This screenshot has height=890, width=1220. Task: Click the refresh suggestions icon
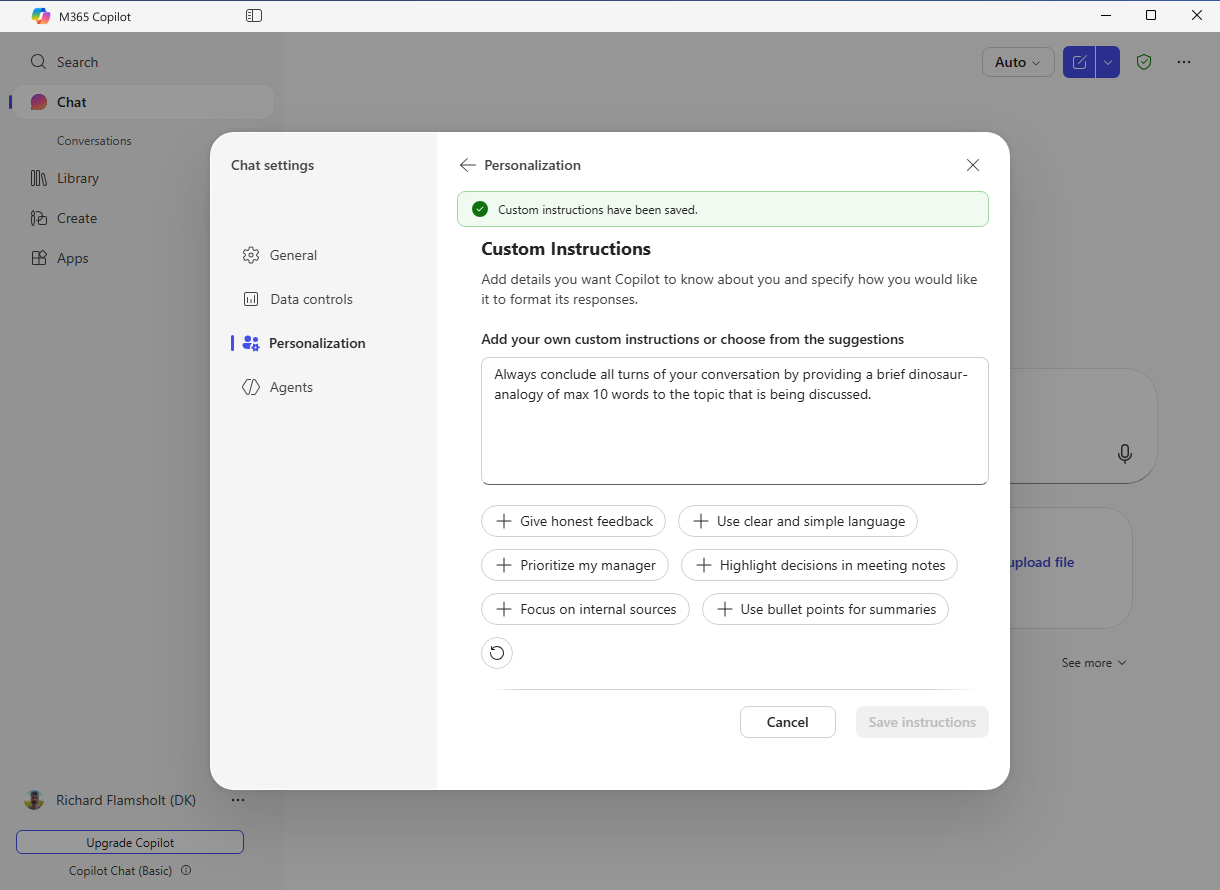(x=497, y=653)
